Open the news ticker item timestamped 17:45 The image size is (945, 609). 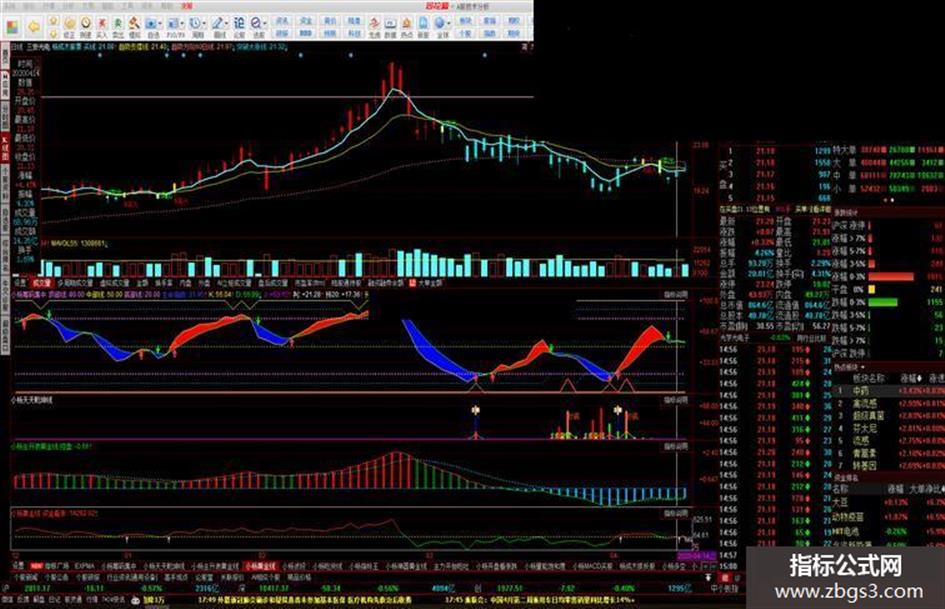tap(539, 601)
